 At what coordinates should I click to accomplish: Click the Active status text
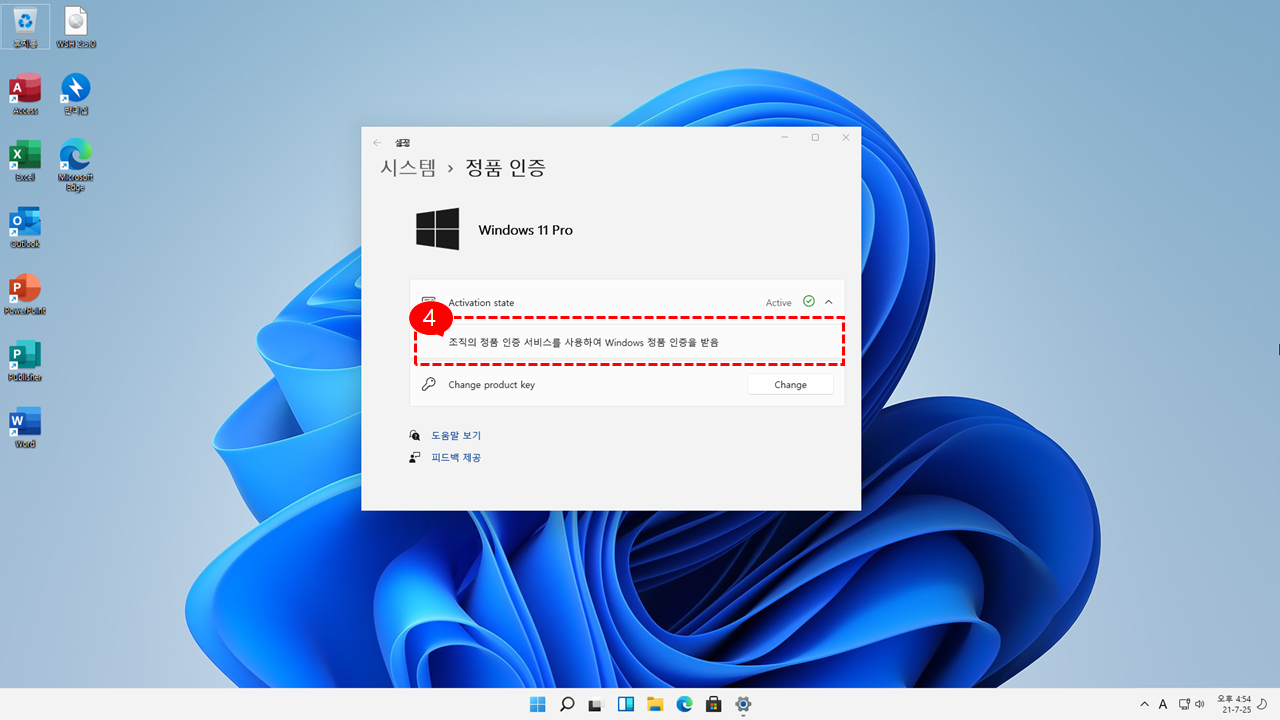click(x=778, y=302)
